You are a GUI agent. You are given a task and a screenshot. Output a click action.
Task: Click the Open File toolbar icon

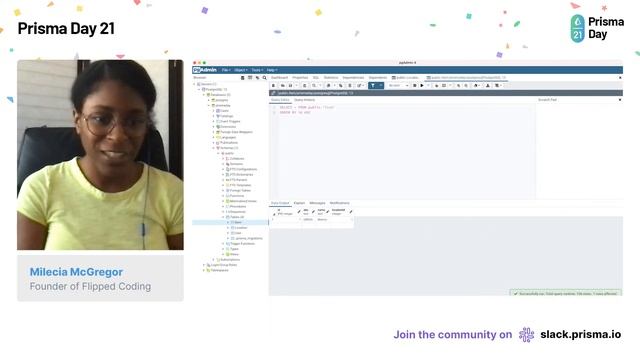tap(282, 85)
